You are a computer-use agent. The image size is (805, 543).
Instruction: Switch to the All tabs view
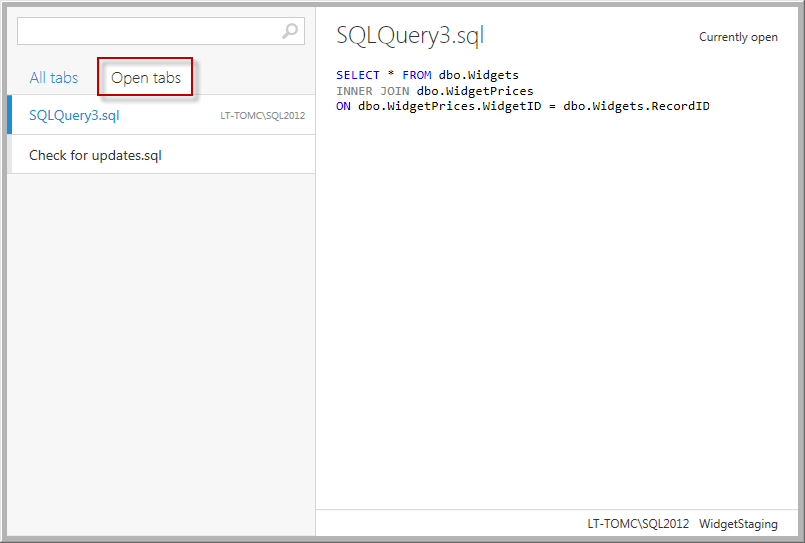pos(54,78)
